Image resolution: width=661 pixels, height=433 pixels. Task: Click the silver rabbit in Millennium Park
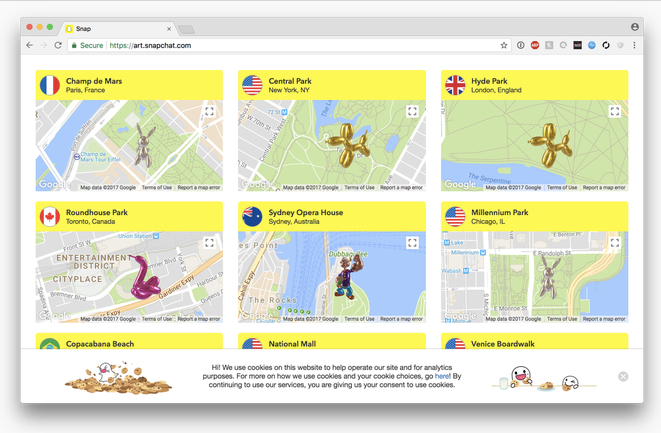[549, 277]
